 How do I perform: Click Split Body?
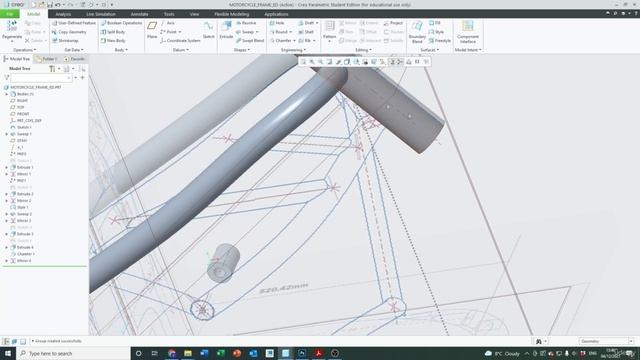point(113,32)
